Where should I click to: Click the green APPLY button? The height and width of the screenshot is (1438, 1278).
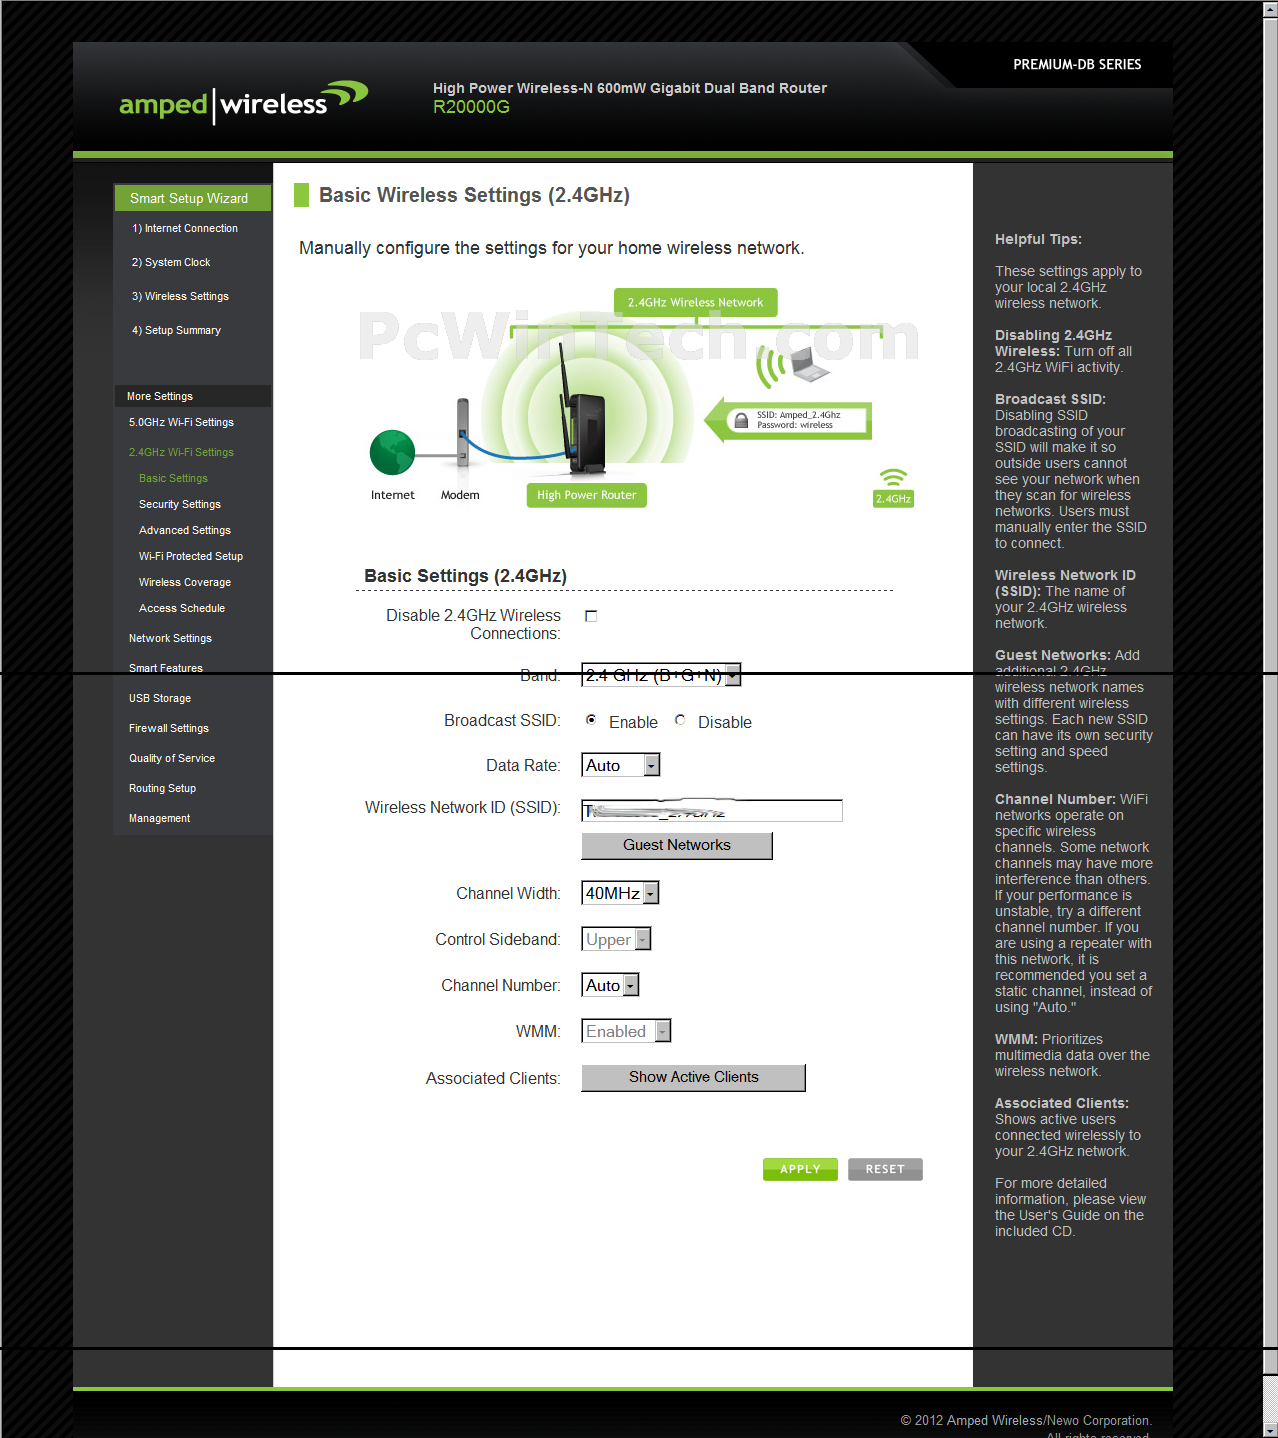[x=800, y=1169]
